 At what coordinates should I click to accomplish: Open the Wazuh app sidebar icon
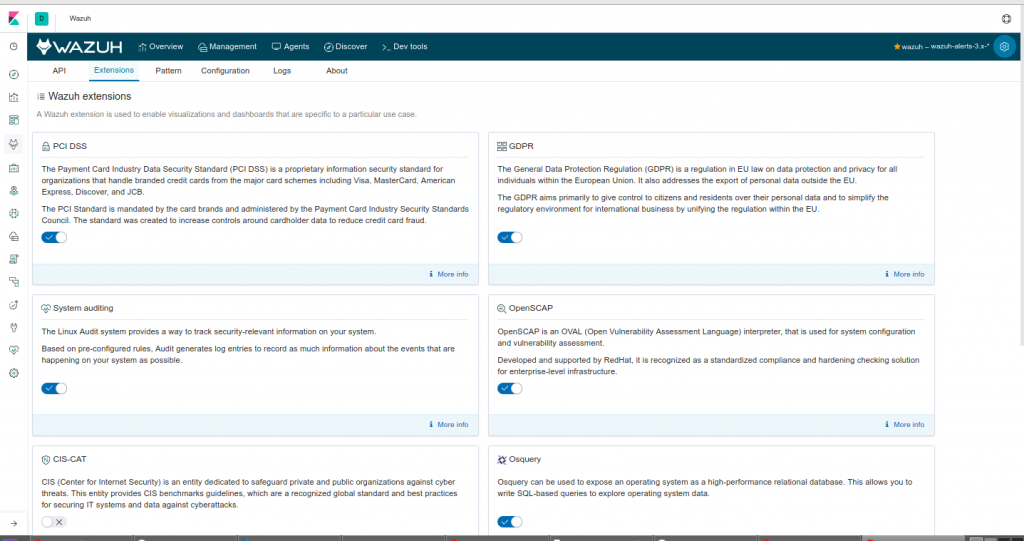(14, 144)
